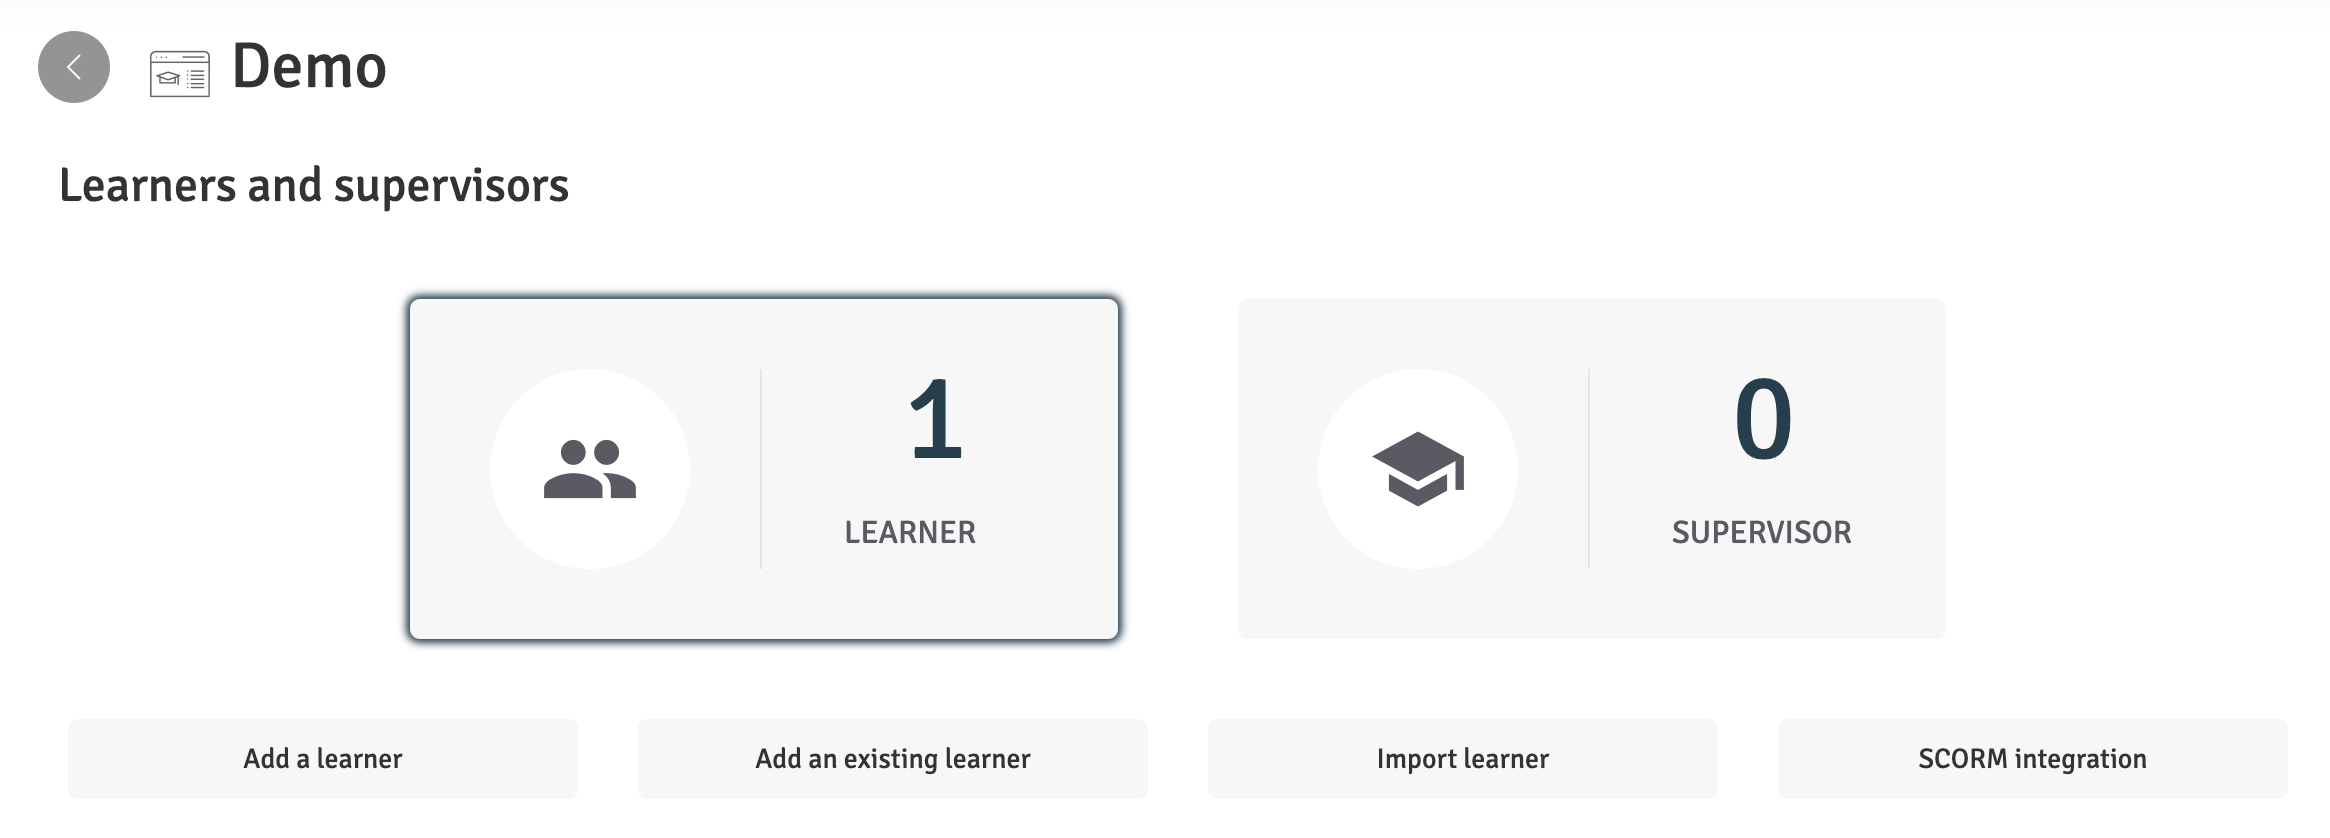
Task: Click the Learners and supervisors heading
Action: coord(314,186)
